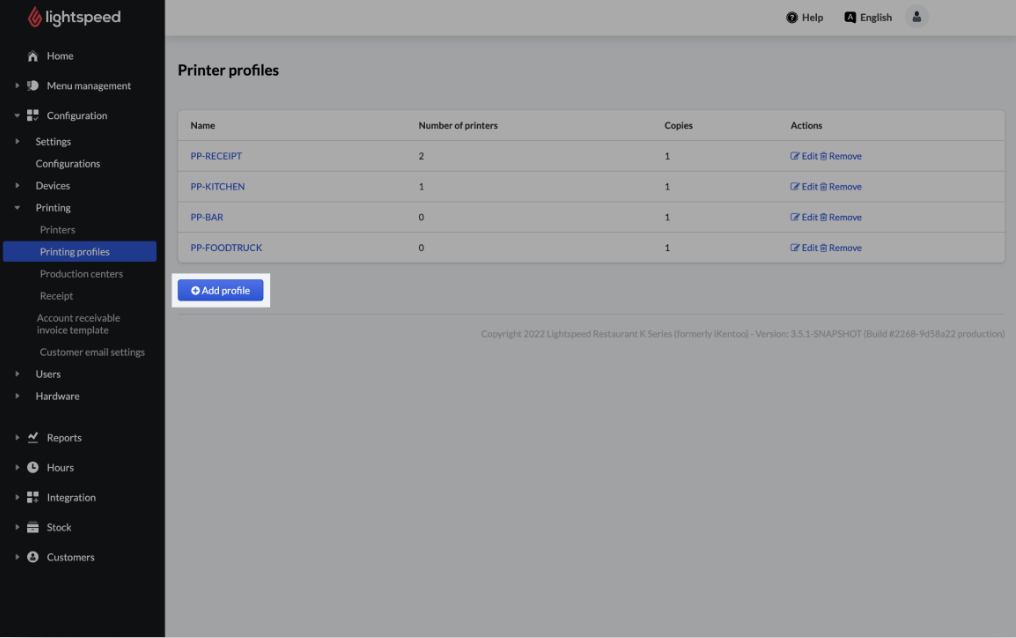Open the PP-KITCHEN profile link
The width and height of the screenshot is (1016, 638).
(217, 187)
